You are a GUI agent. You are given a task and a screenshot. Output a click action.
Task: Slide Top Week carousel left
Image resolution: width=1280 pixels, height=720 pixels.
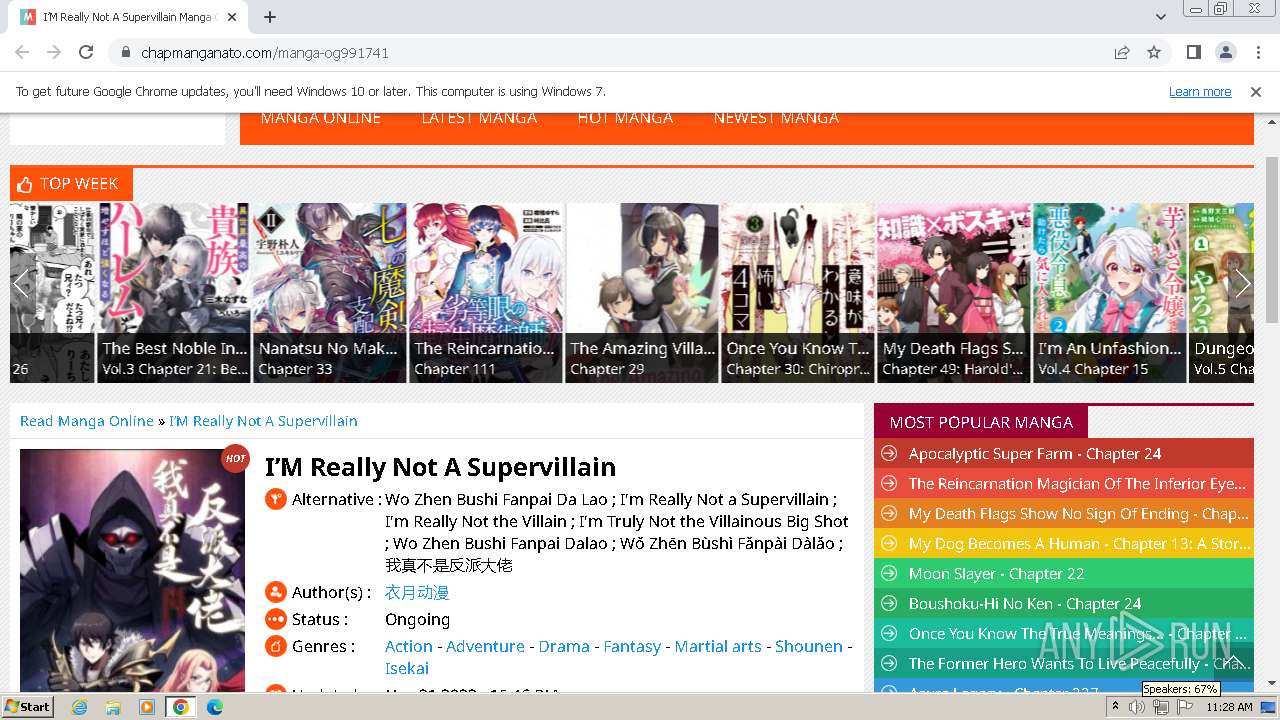point(22,283)
